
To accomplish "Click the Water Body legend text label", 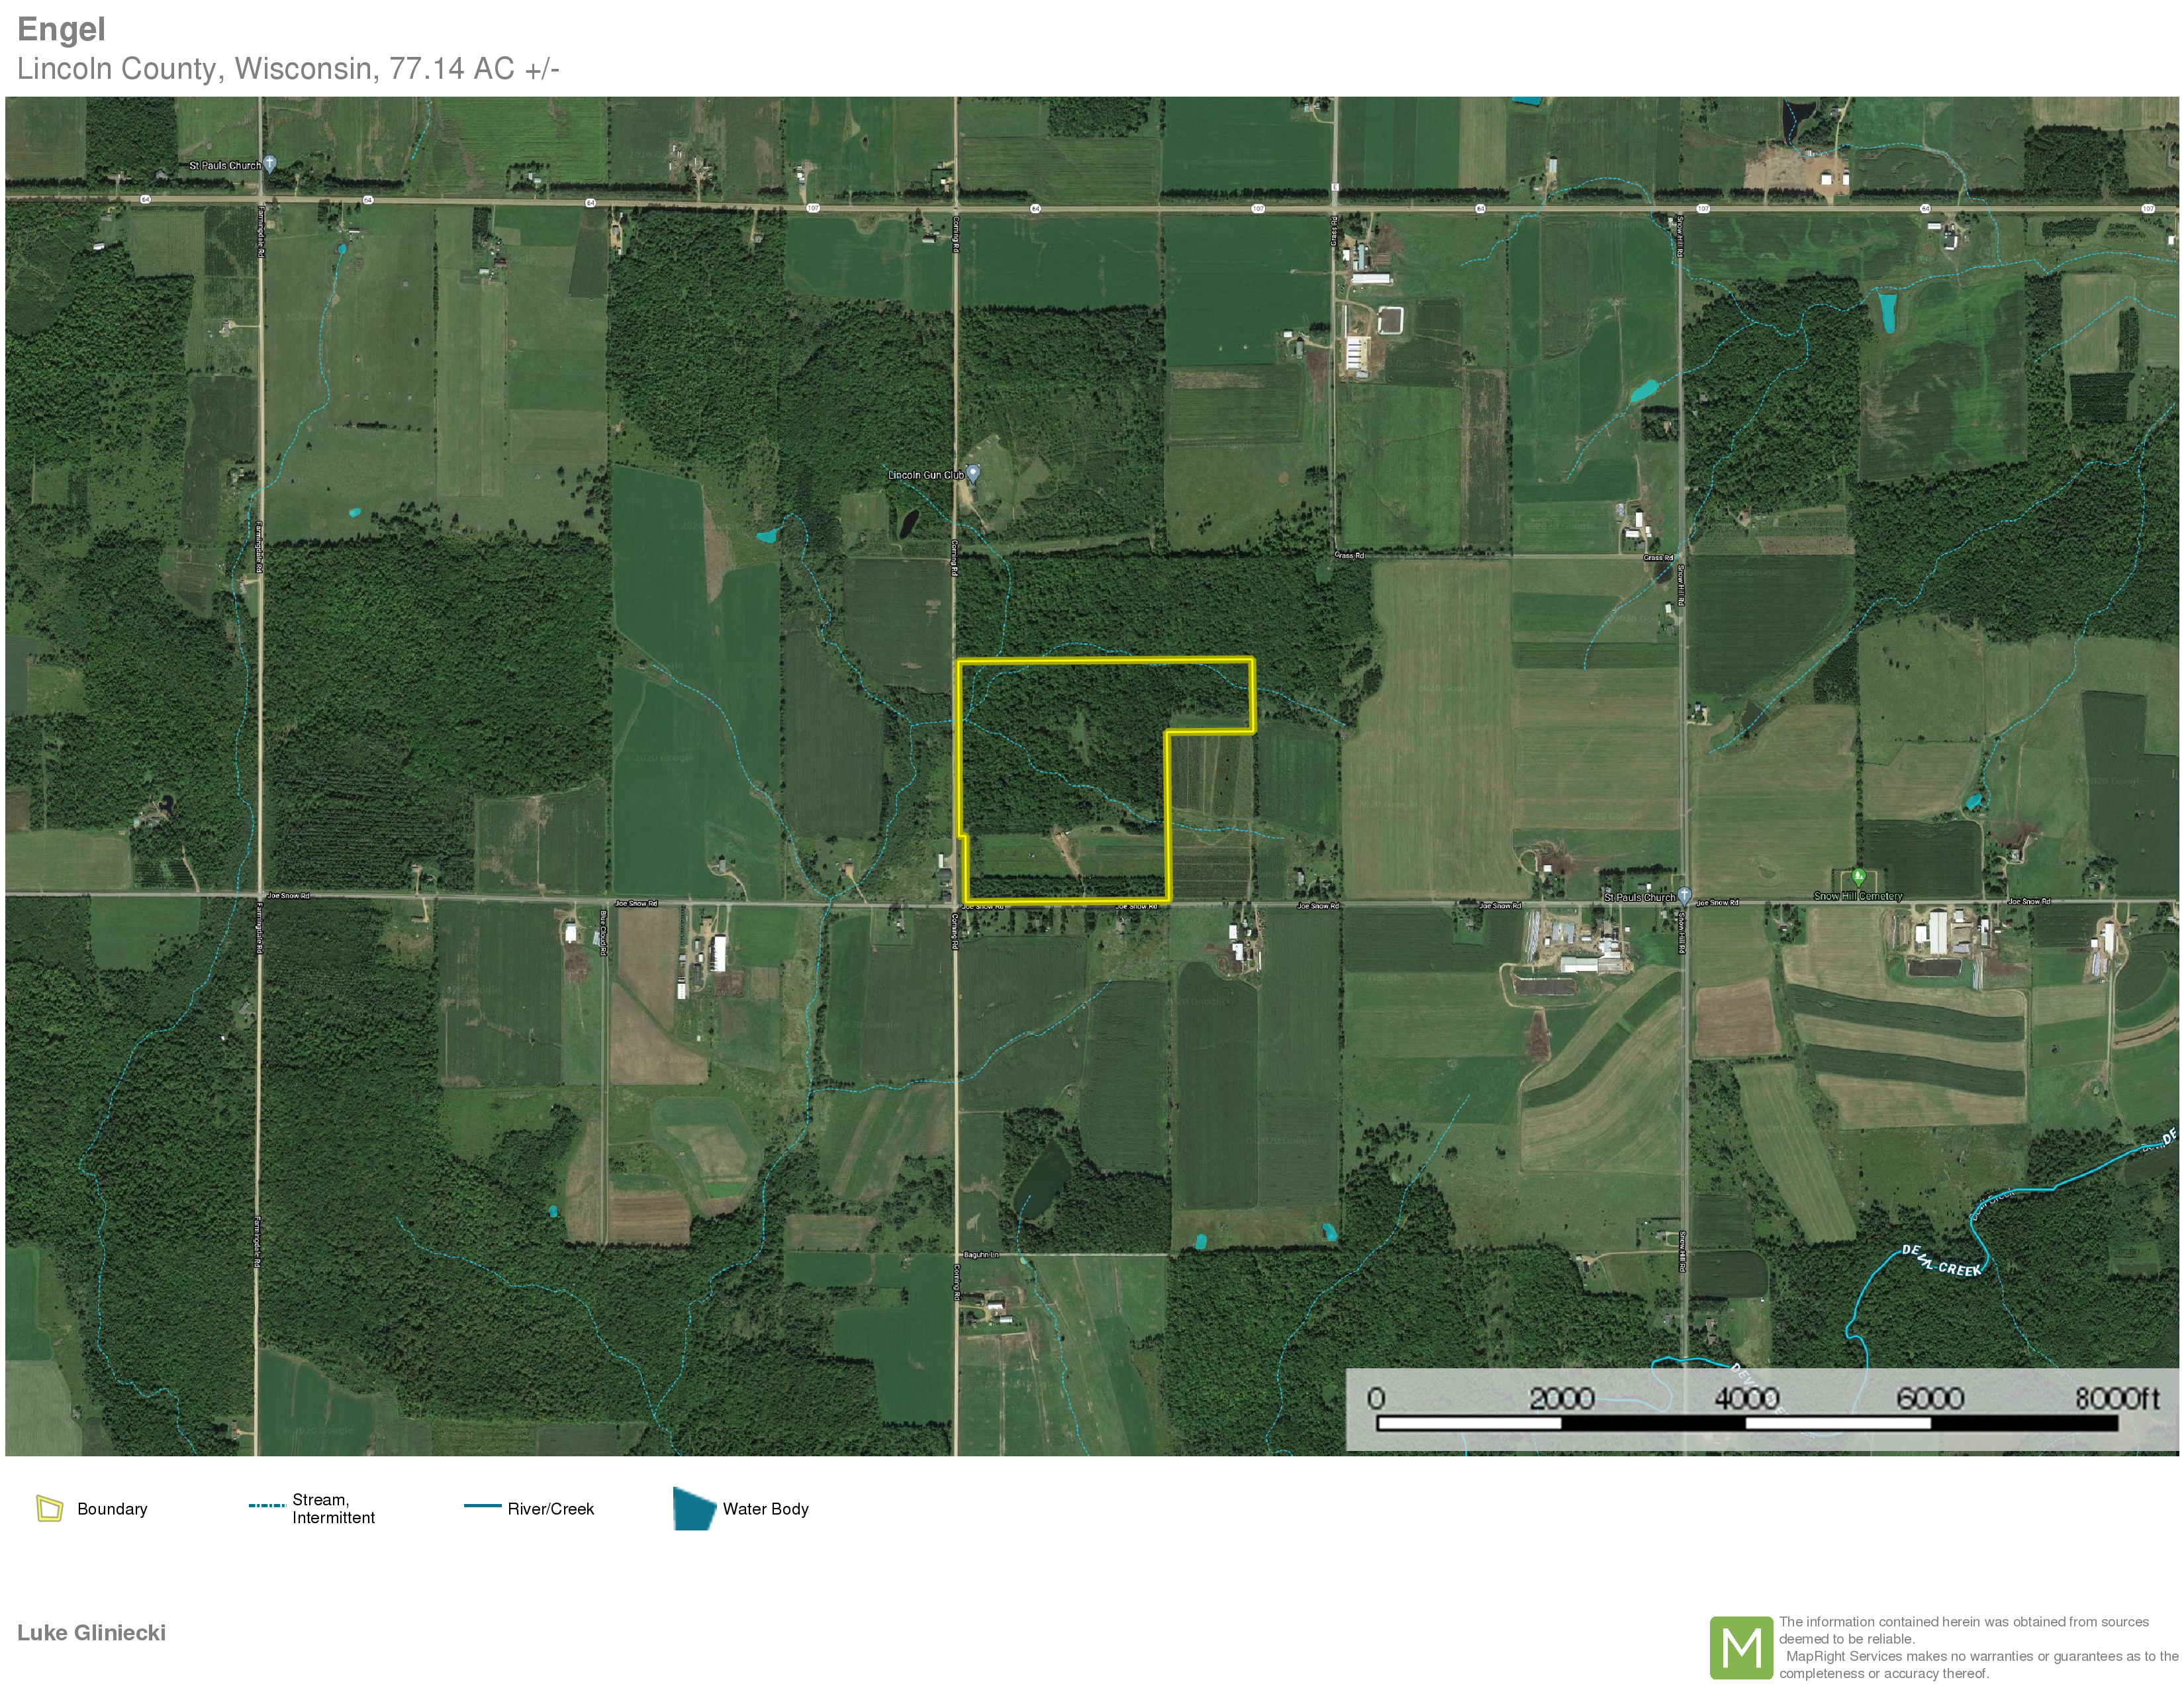I will coord(765,1509).
